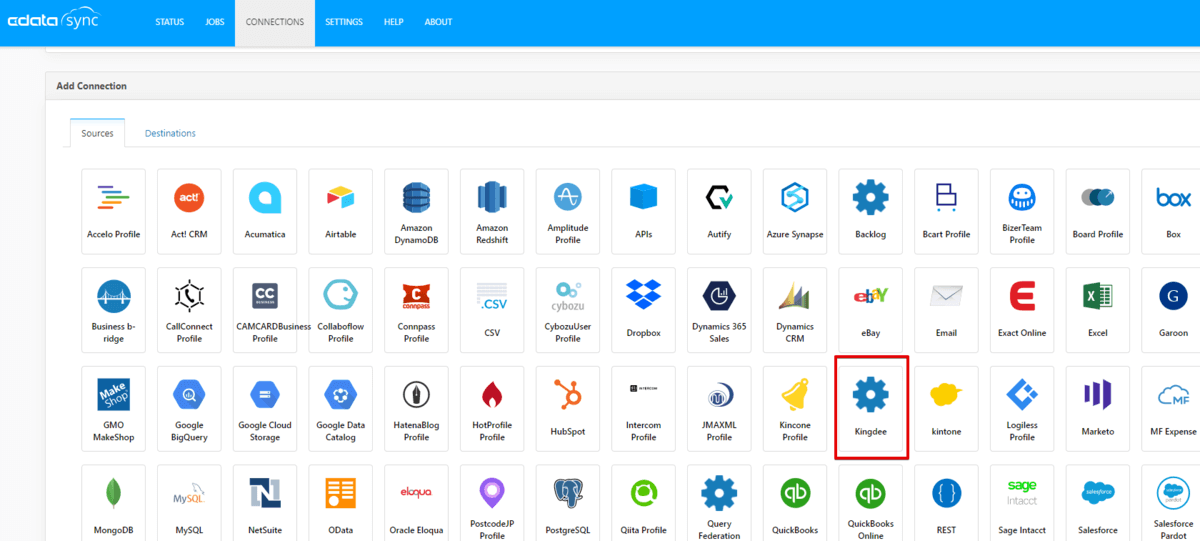Switch to the Destinations tab
This screenshot has width=1200, height=541.
pos(170,133)
